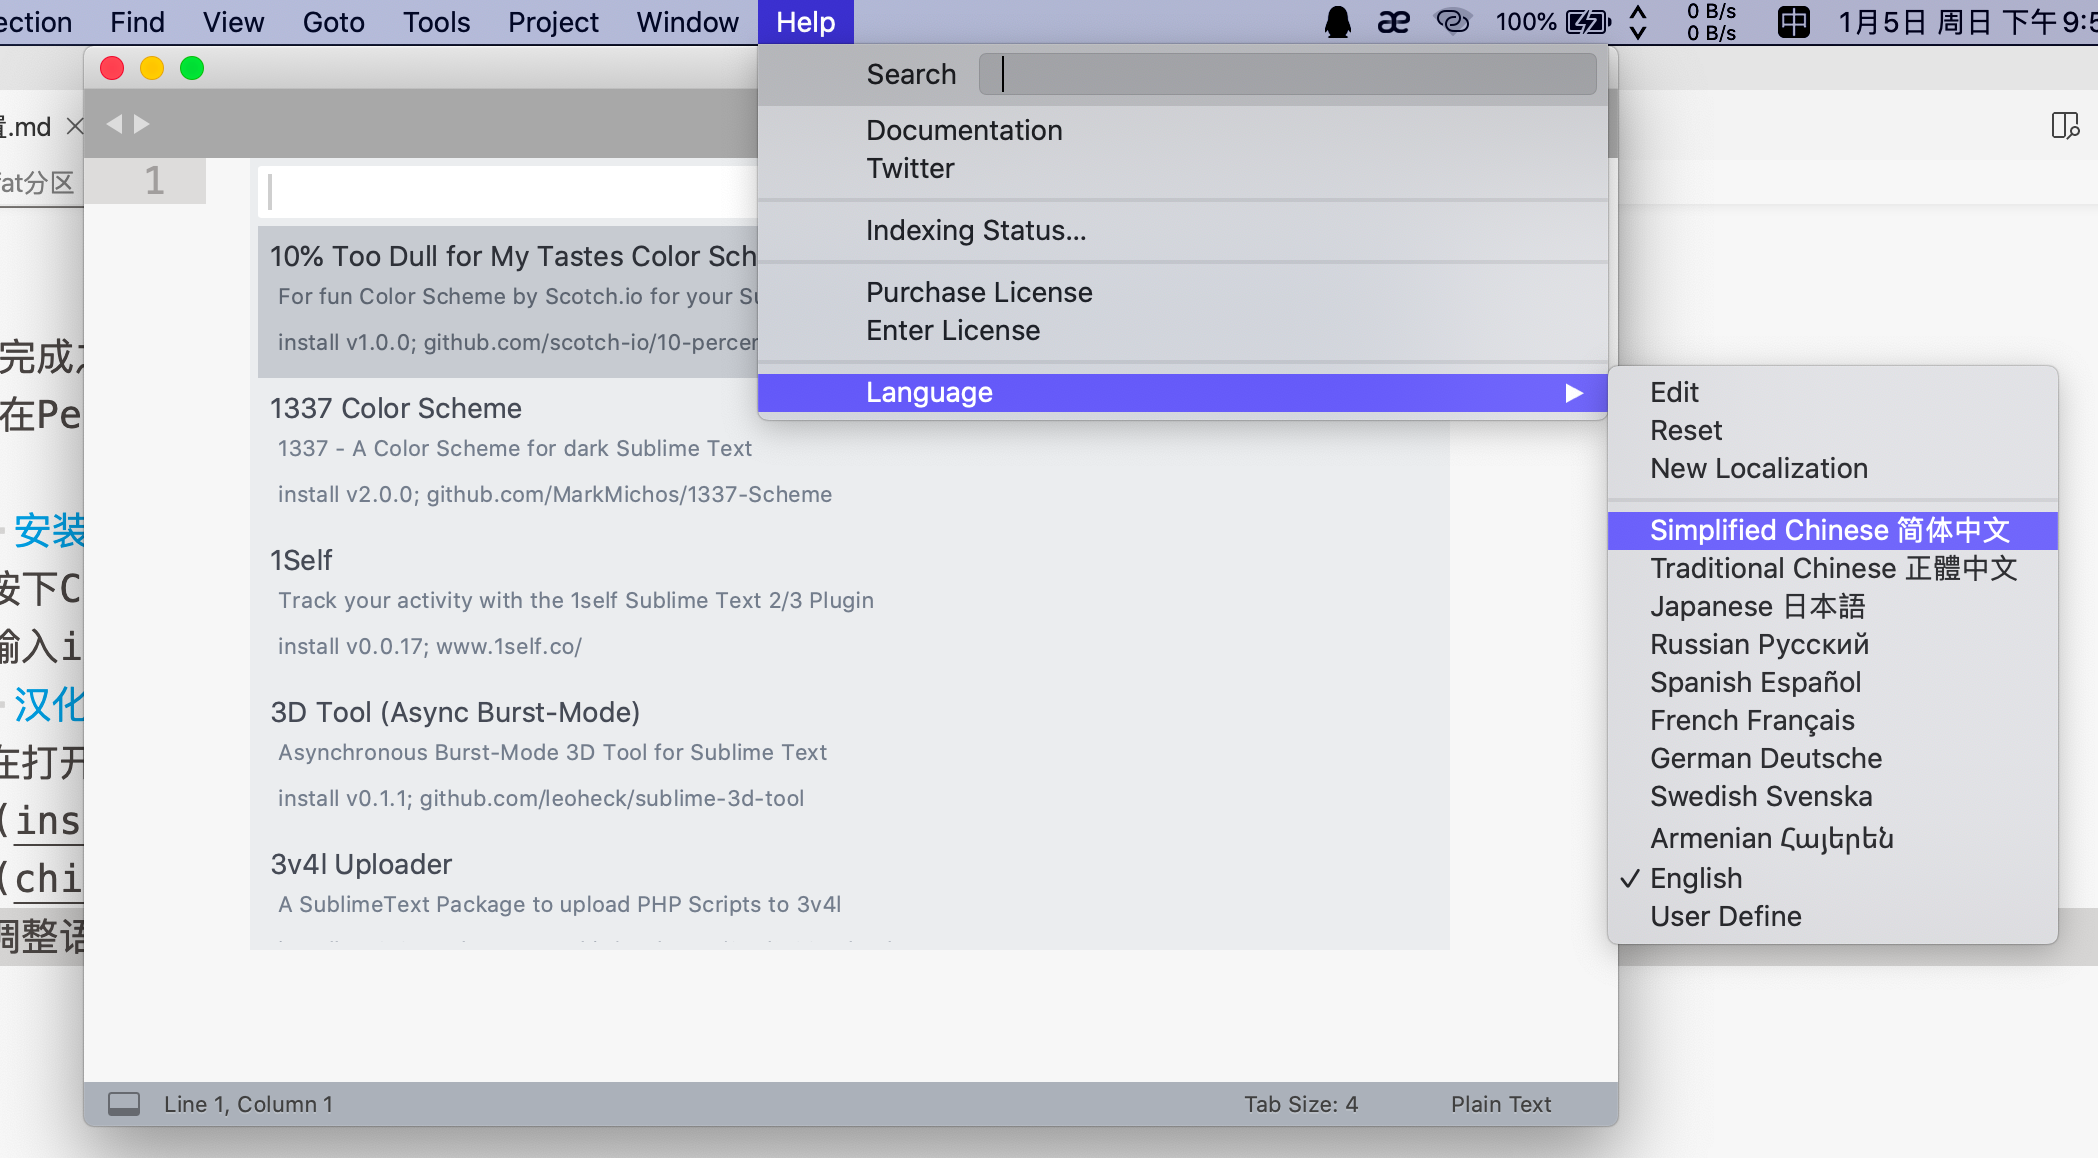Select Swedish Svenska language
The width and height of the screenshot is (2098, 1158).
[1832, 796]
